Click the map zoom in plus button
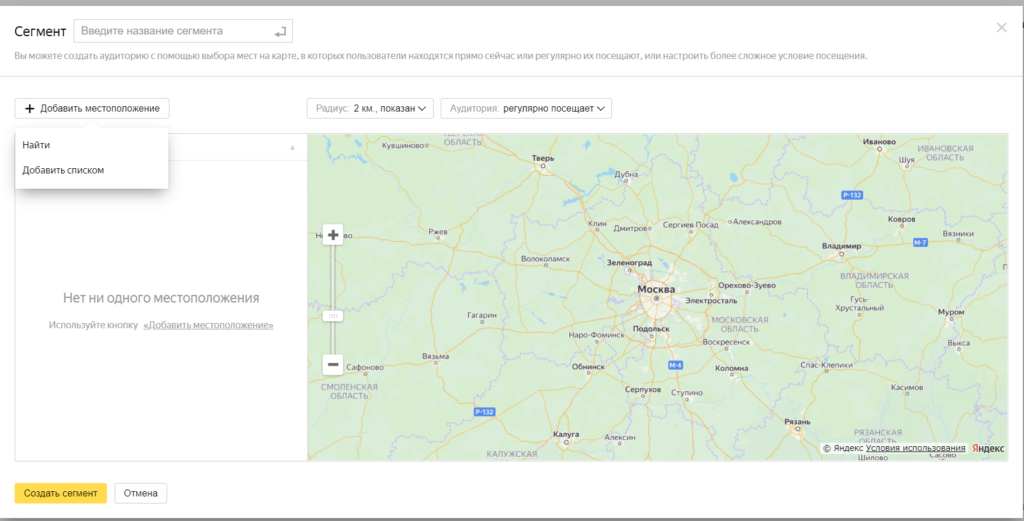Screen dimensions: 1024x521 (333, 235)
